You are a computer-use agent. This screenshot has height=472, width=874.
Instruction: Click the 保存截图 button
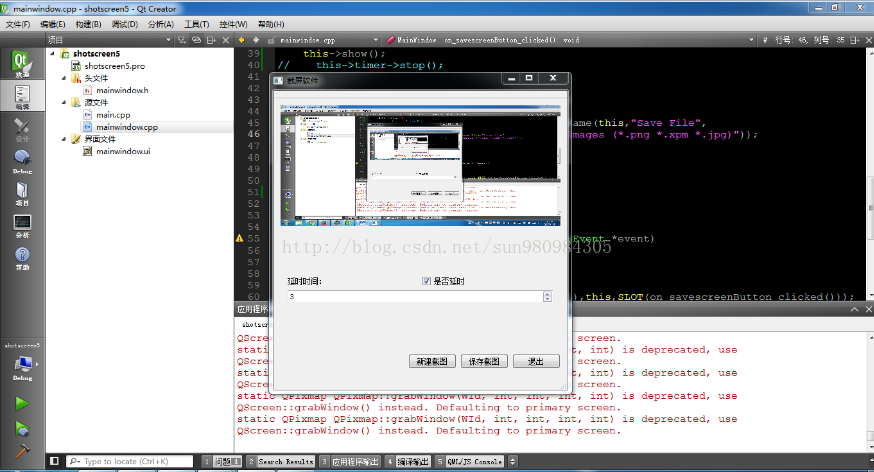click(484, 361)
